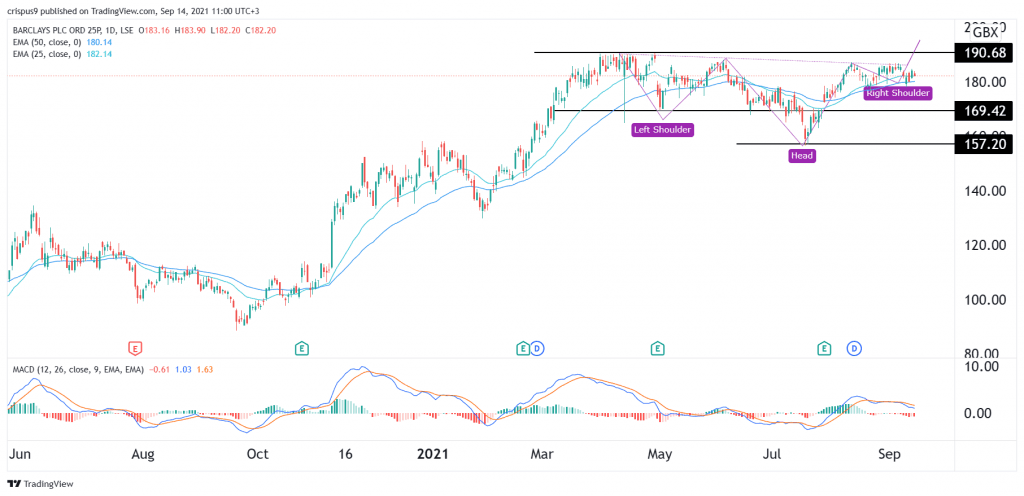
Task: Select the Left Shoulder annotation label
Action: pyautogui.click(x=662, y=130)
